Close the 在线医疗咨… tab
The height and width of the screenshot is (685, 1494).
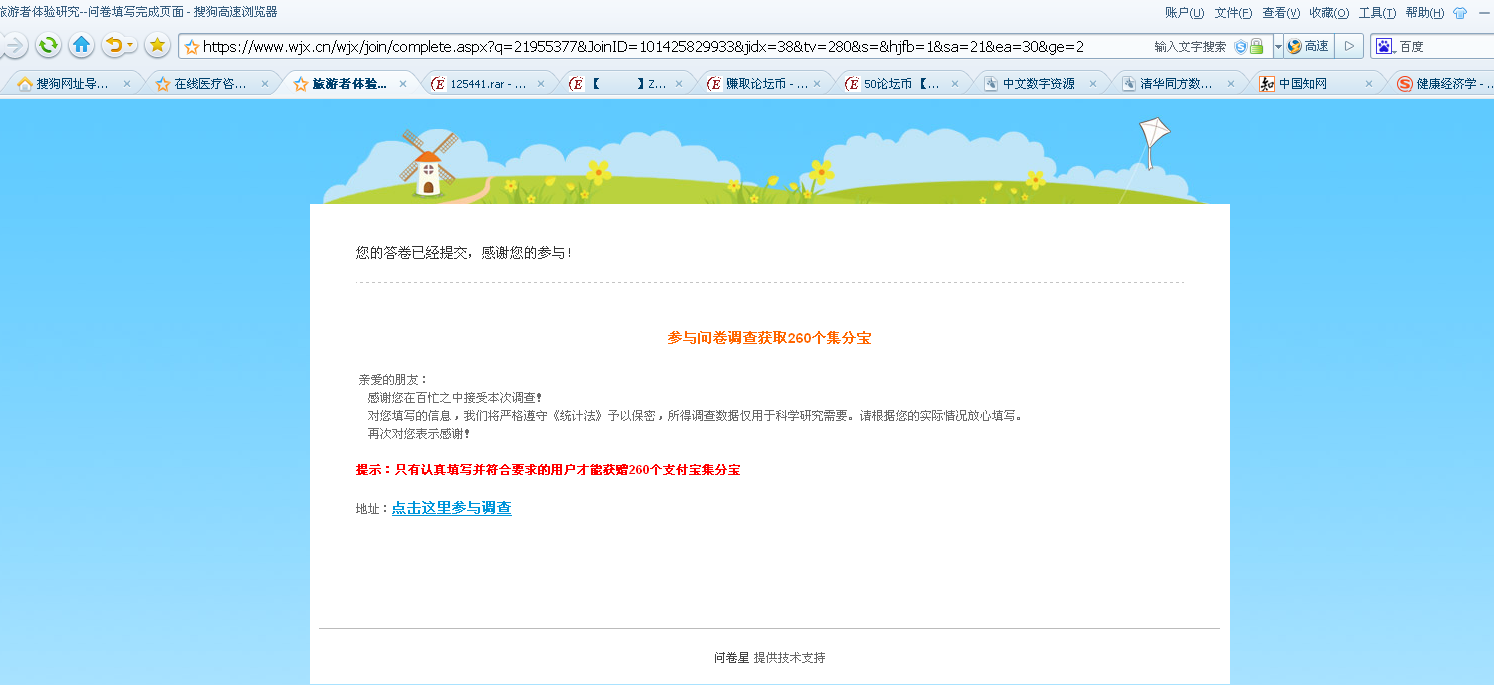[x=265, y=84]
